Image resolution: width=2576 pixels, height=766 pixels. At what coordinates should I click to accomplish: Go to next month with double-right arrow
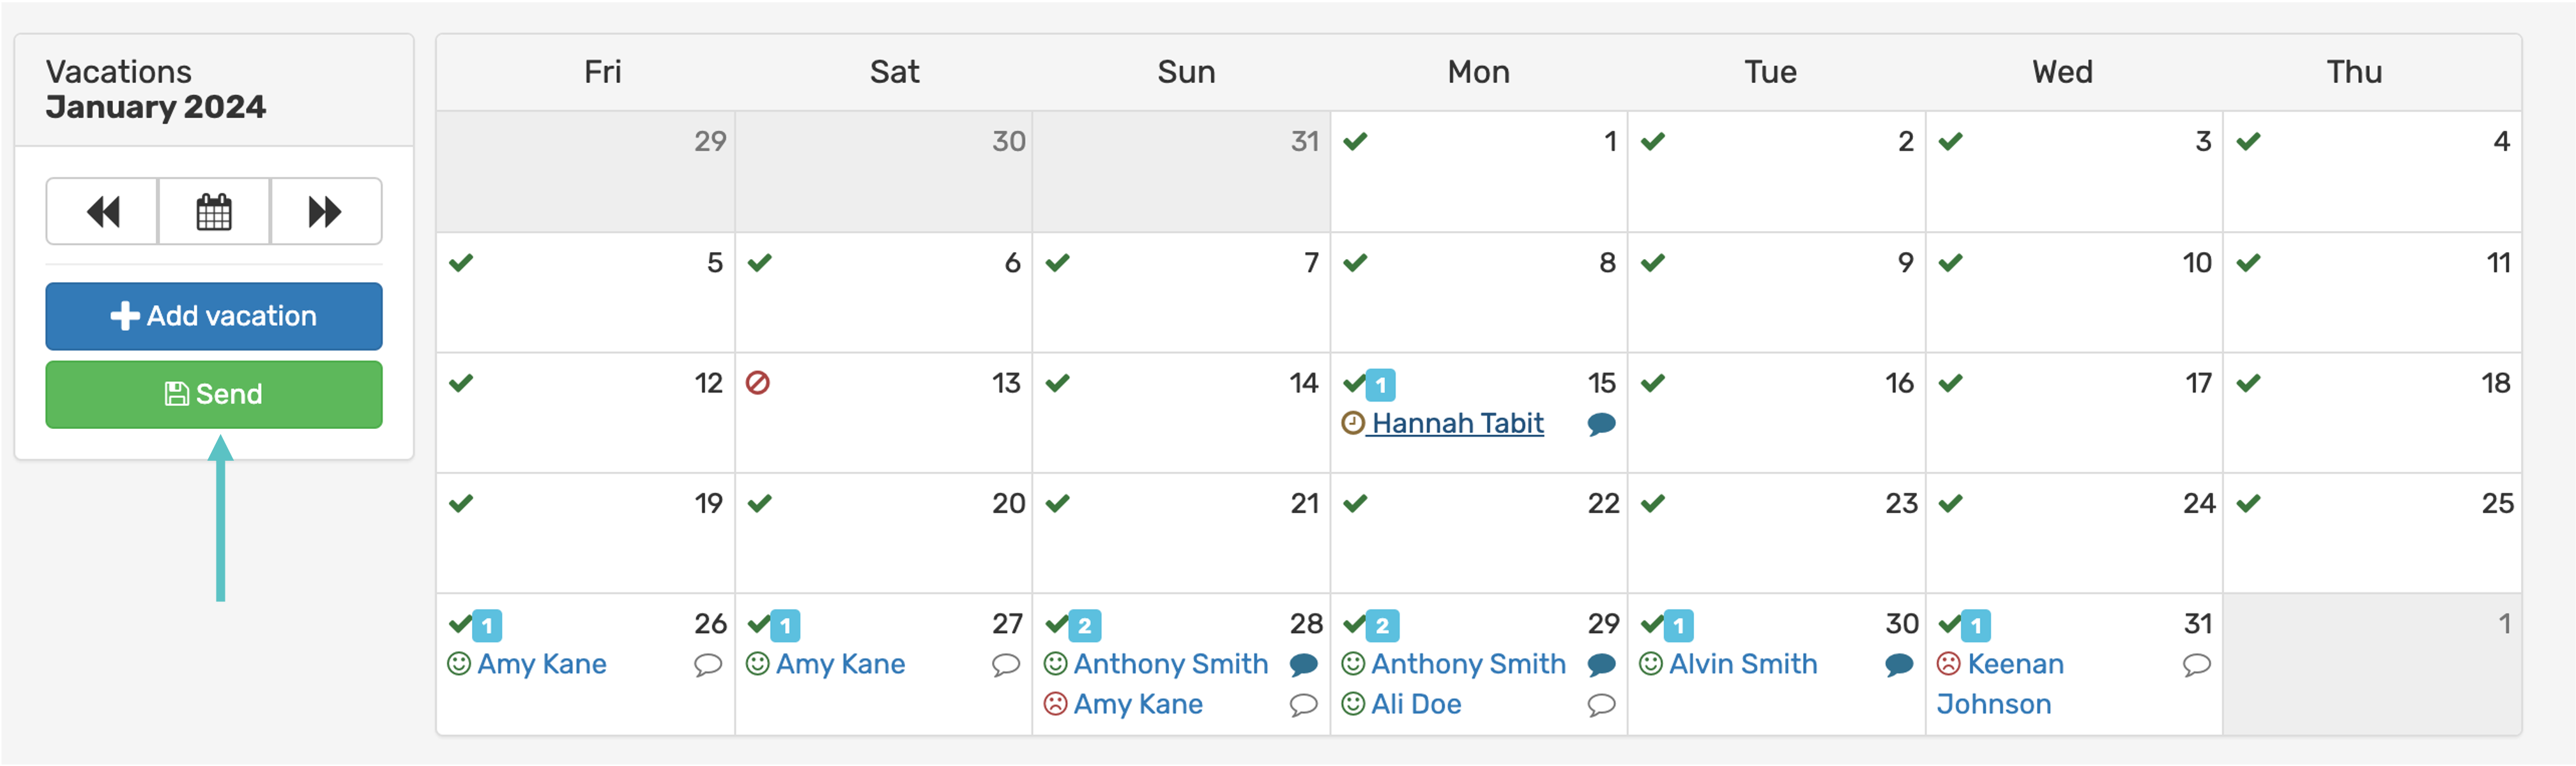(325, 211)
